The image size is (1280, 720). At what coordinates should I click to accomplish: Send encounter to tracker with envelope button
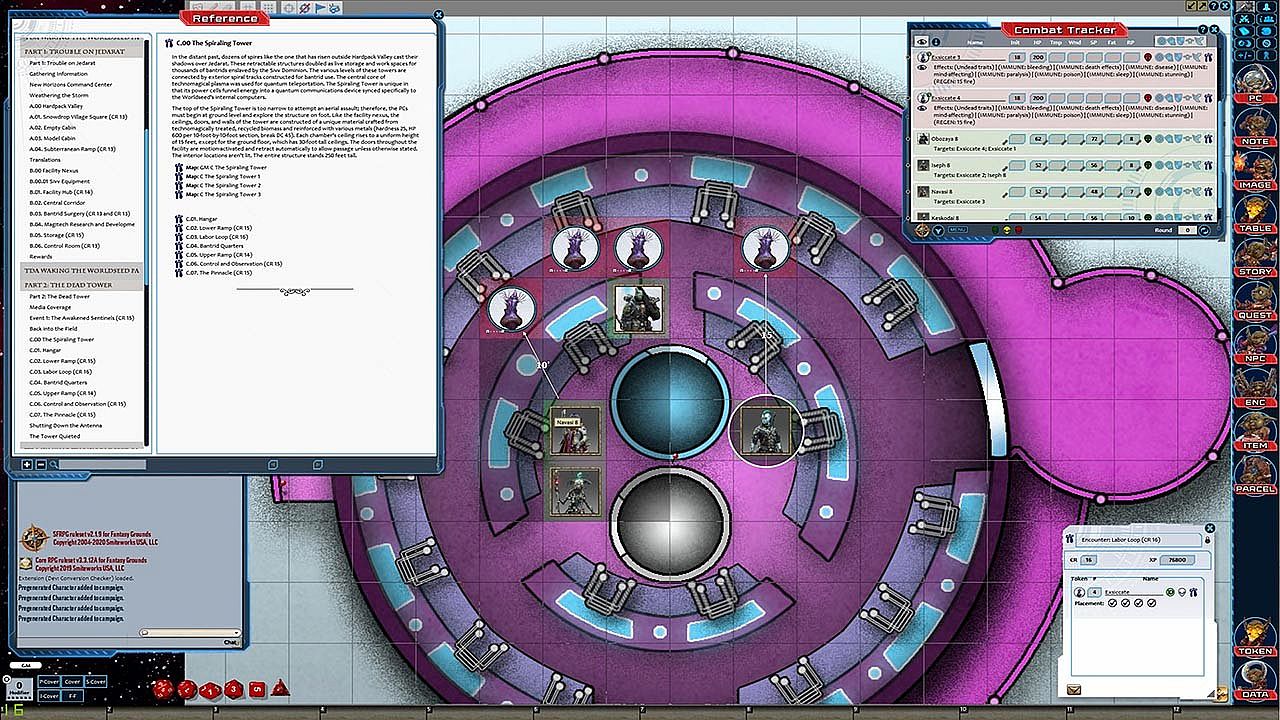click(1074, 689)
